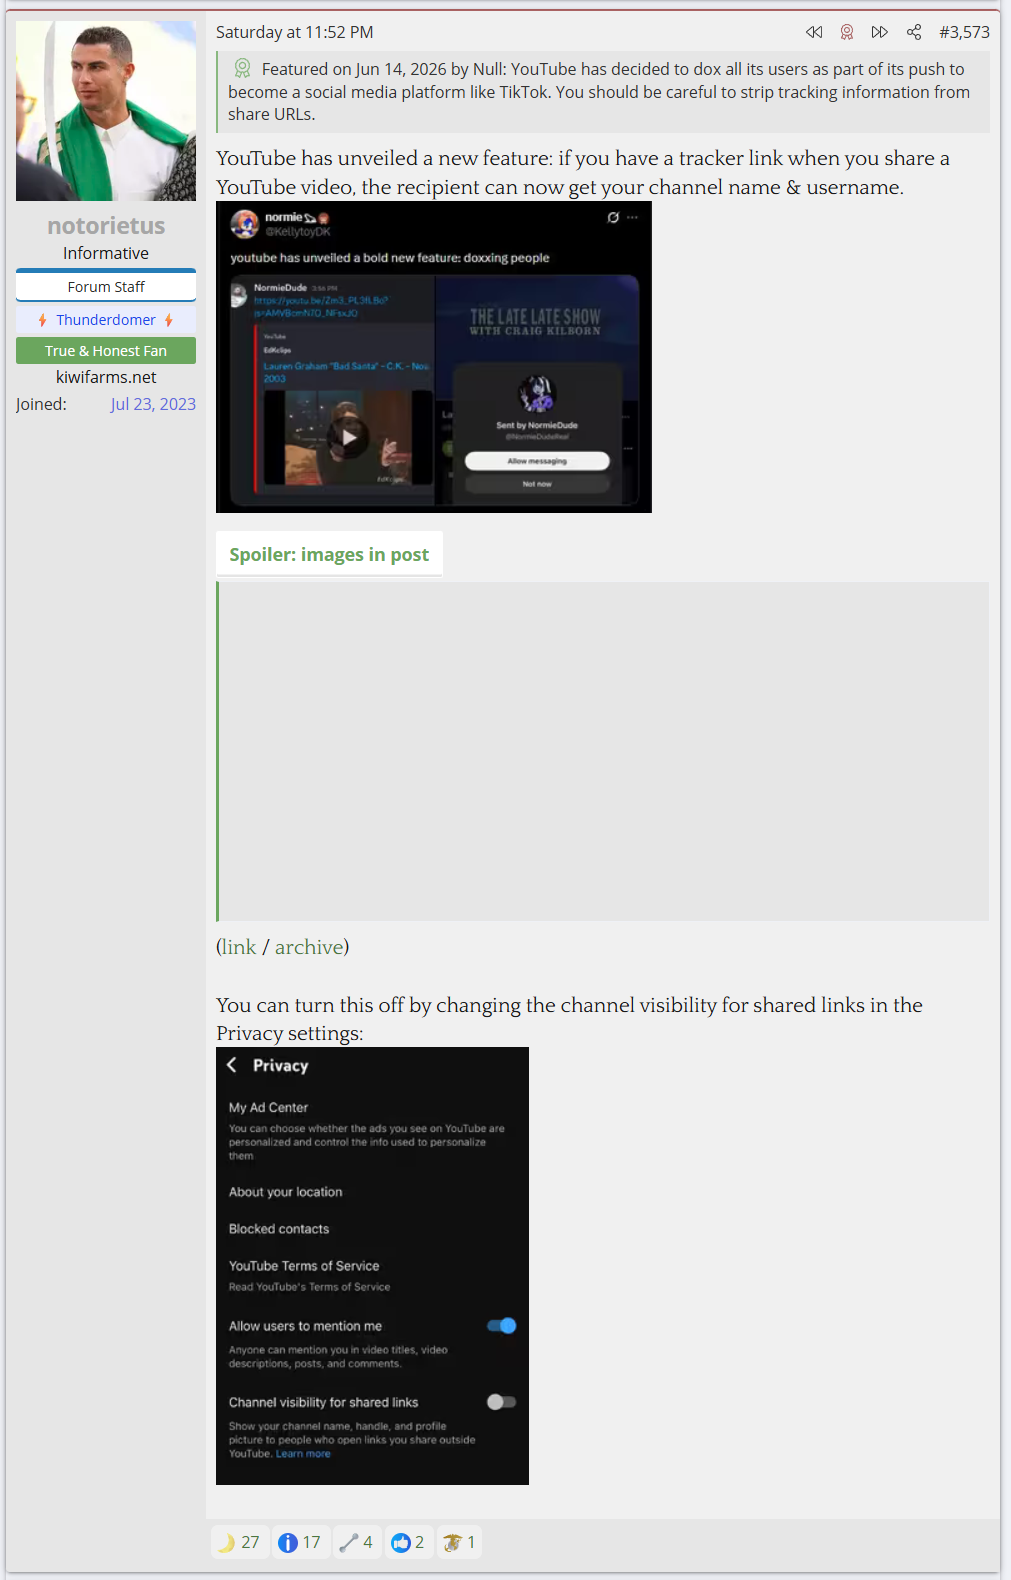Click the Forum Staff banner
1011x1580 pixels.
tap(106, 286)
